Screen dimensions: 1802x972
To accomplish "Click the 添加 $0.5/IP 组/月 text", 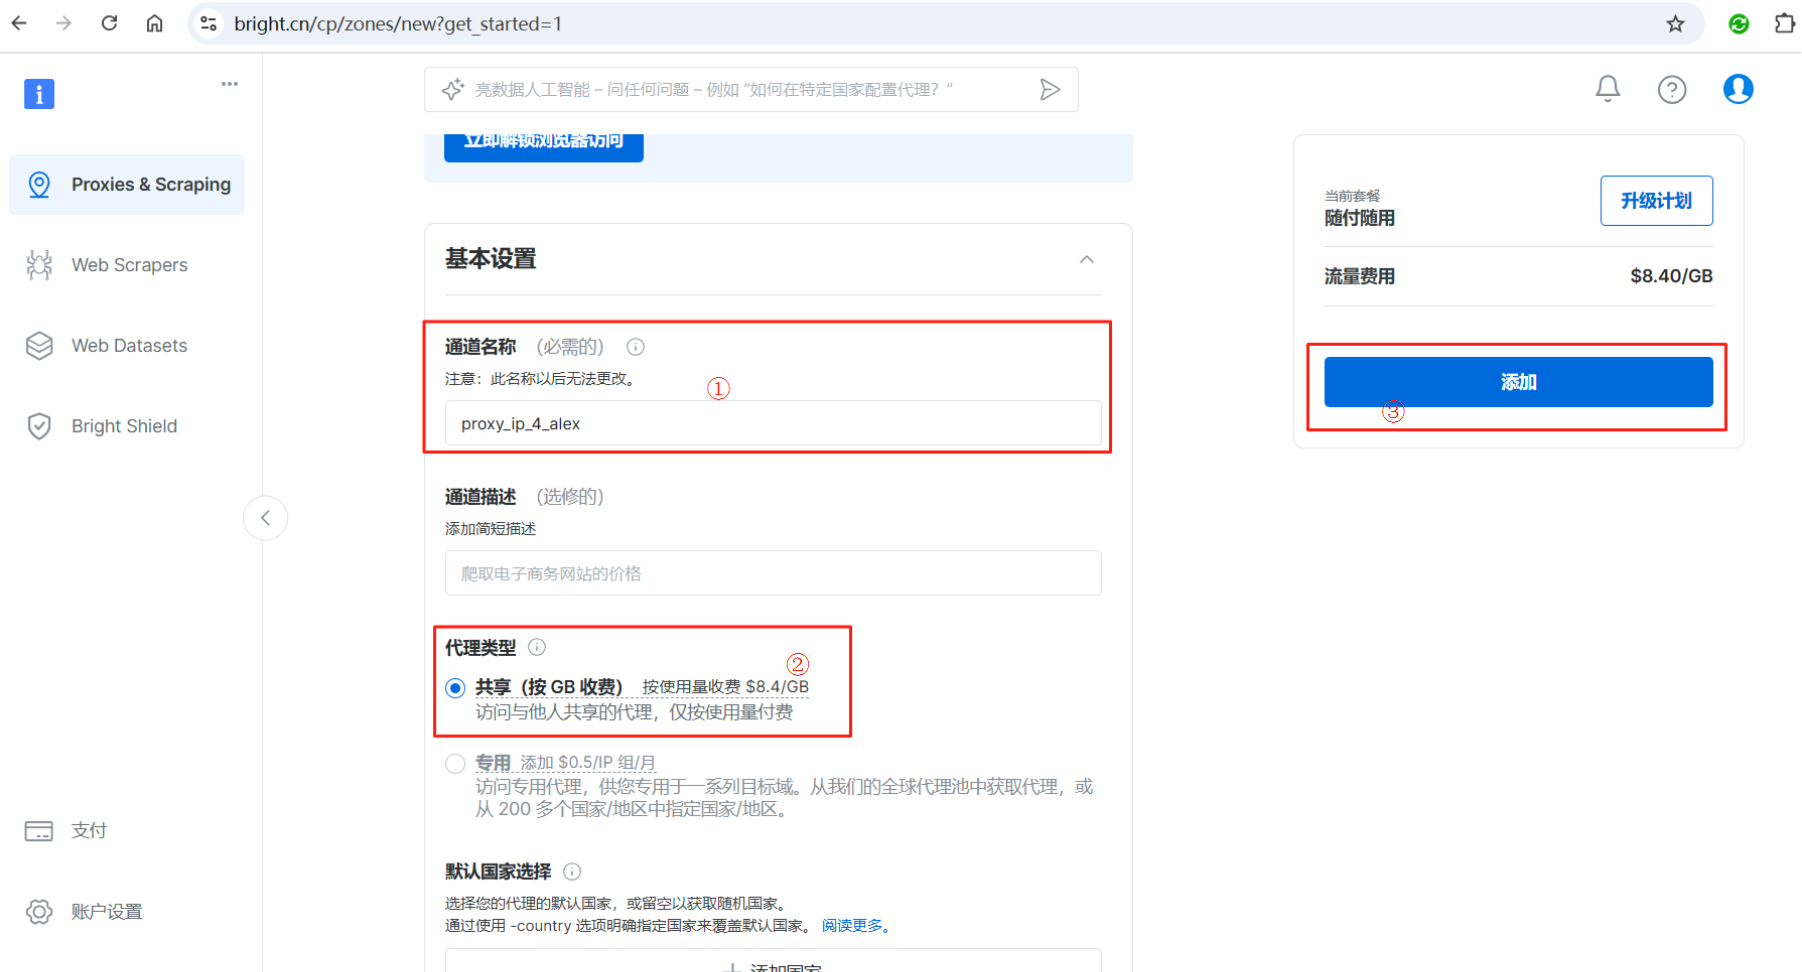I will click(x=588, y=763).
